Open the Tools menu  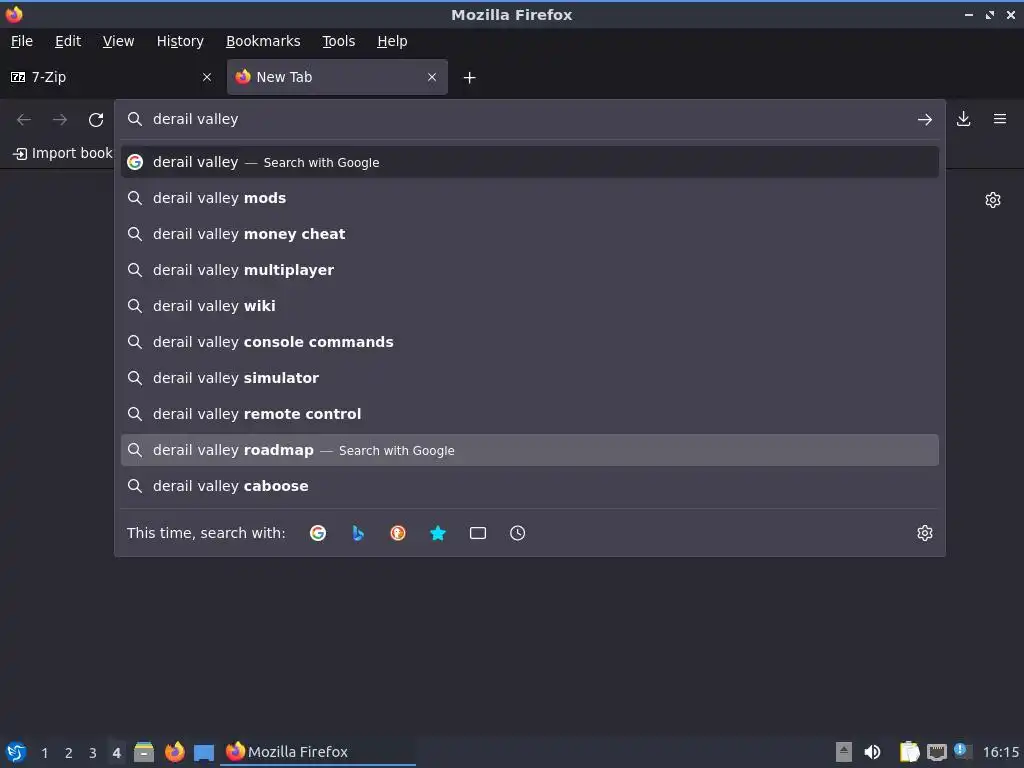click(338, 41)
